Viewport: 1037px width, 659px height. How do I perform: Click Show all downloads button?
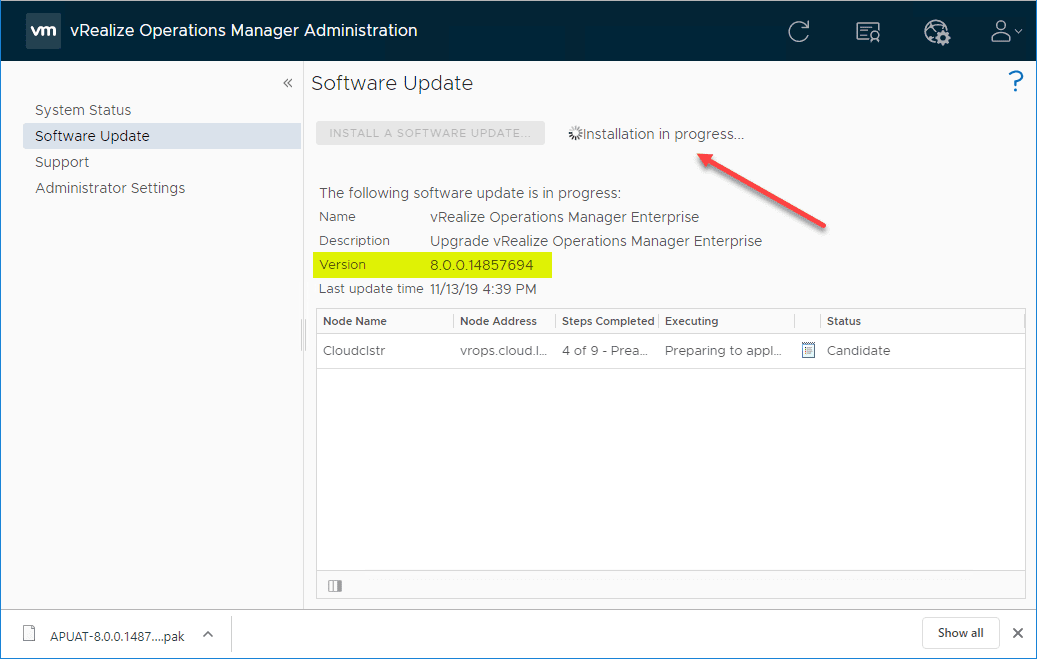pyautogui.click(x=960, y=633)
